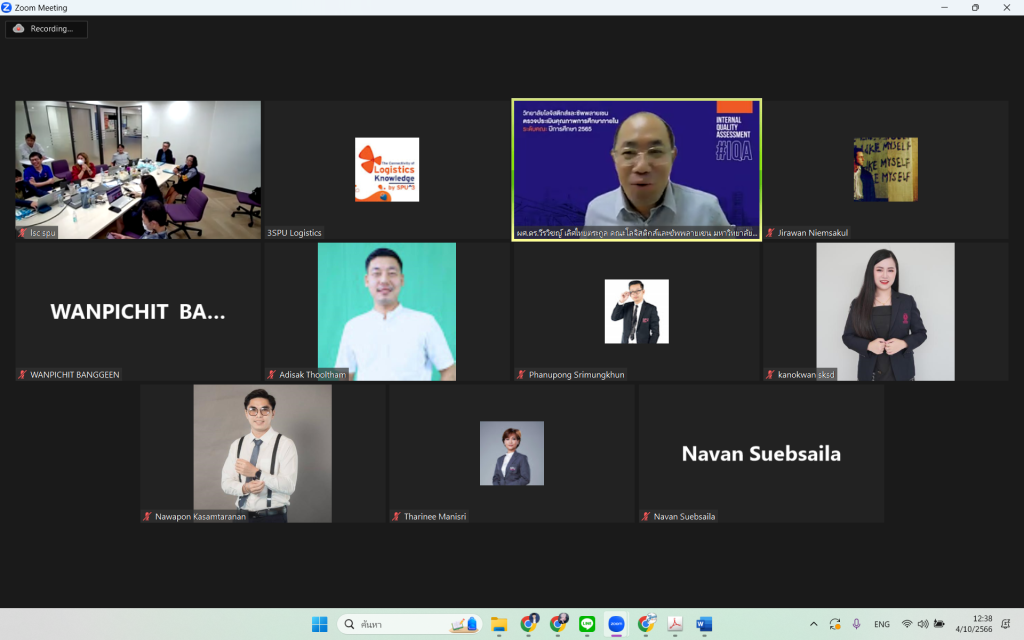Click the battery icon in the tray

[x=939, y=624]
